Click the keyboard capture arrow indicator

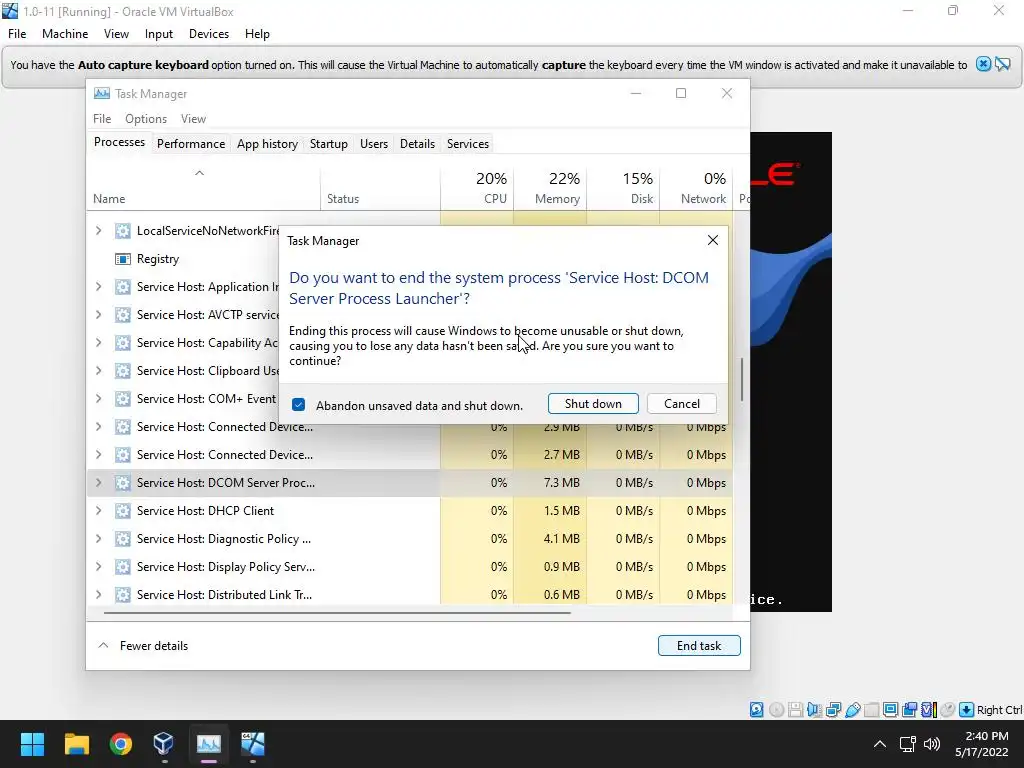967,709
